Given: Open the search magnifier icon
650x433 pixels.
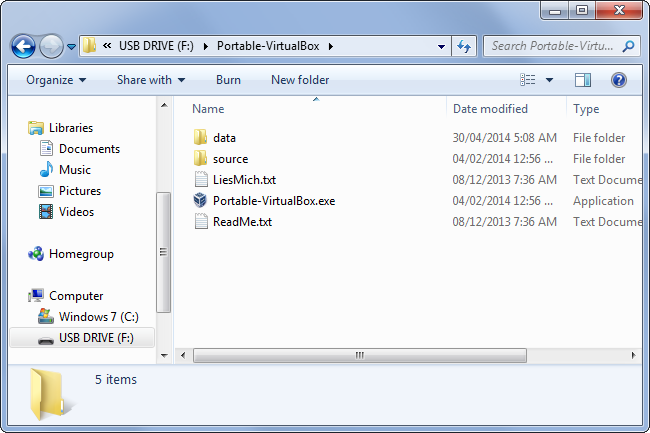Looking at the screenshot, I should pyautogui.click(x=628, y=46).
